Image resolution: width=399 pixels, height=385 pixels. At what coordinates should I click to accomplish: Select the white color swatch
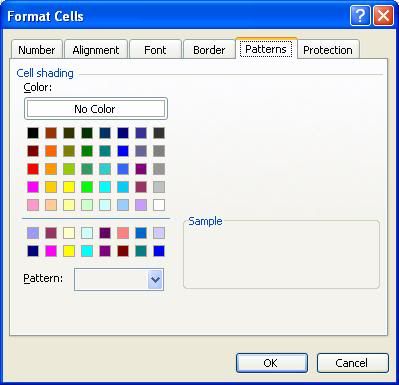click(159, 205)
